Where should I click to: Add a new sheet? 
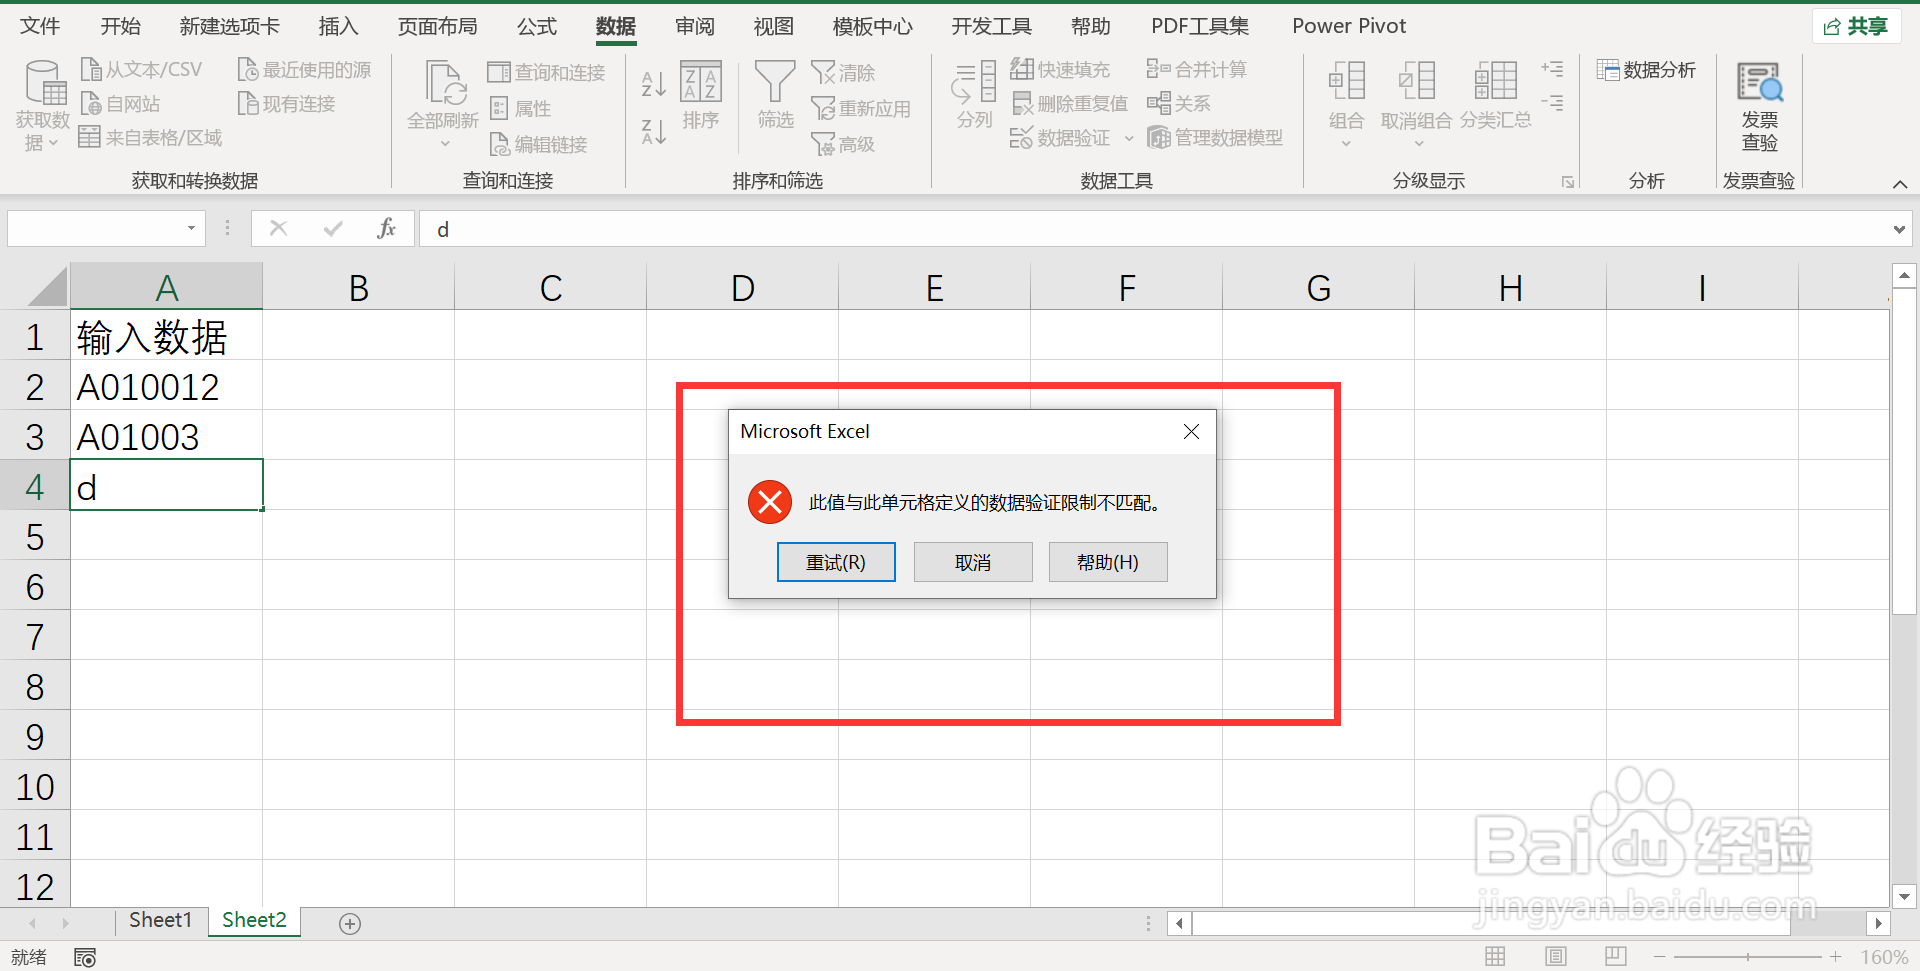point(350,923)
